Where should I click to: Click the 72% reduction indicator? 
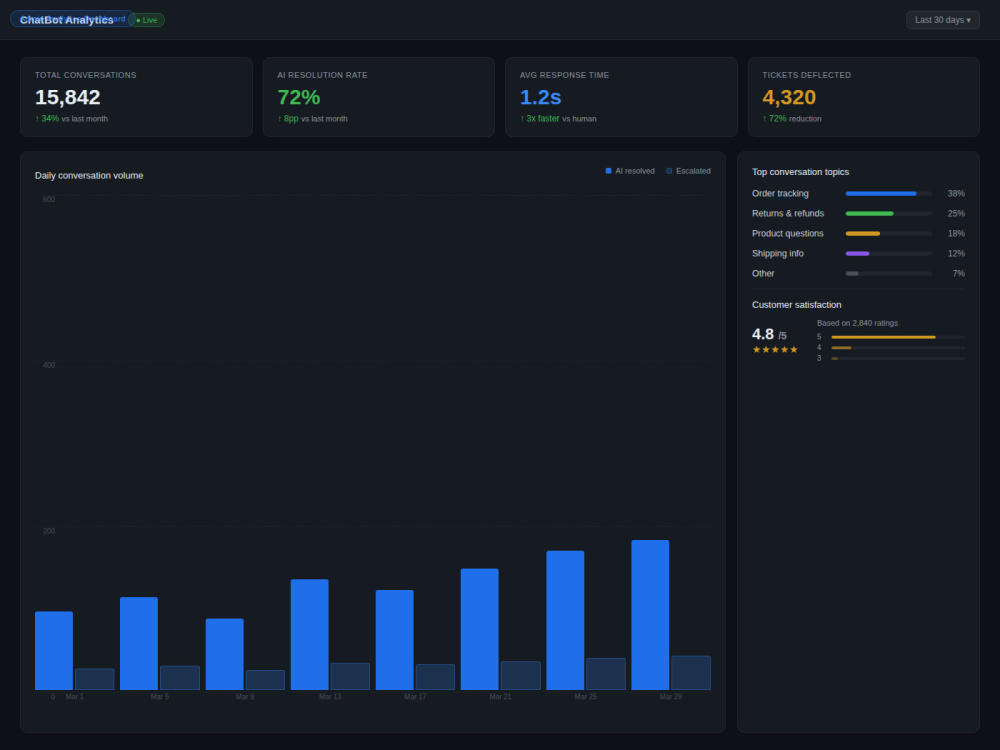791,119
